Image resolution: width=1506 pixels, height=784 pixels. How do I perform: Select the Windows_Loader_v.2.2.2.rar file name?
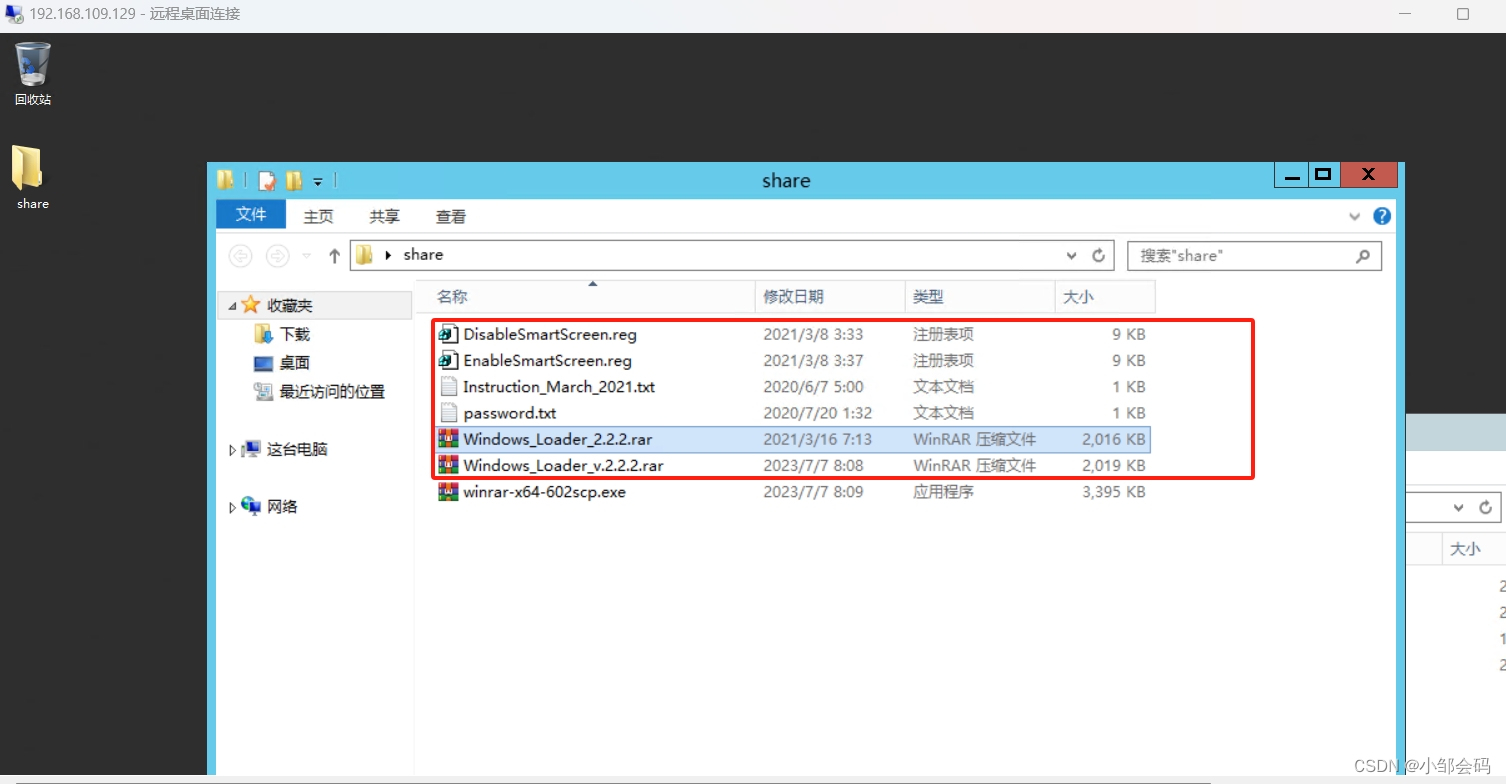563,465
